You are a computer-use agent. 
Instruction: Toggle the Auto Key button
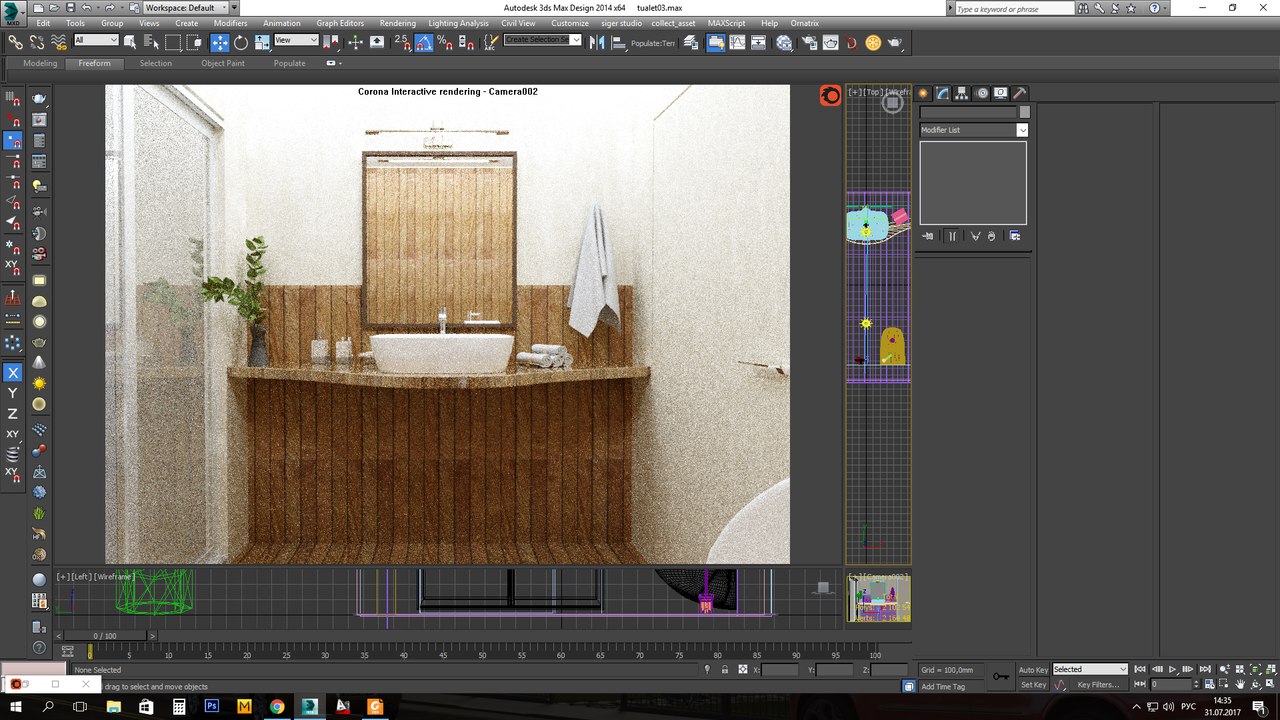(x=1033, y=669)
